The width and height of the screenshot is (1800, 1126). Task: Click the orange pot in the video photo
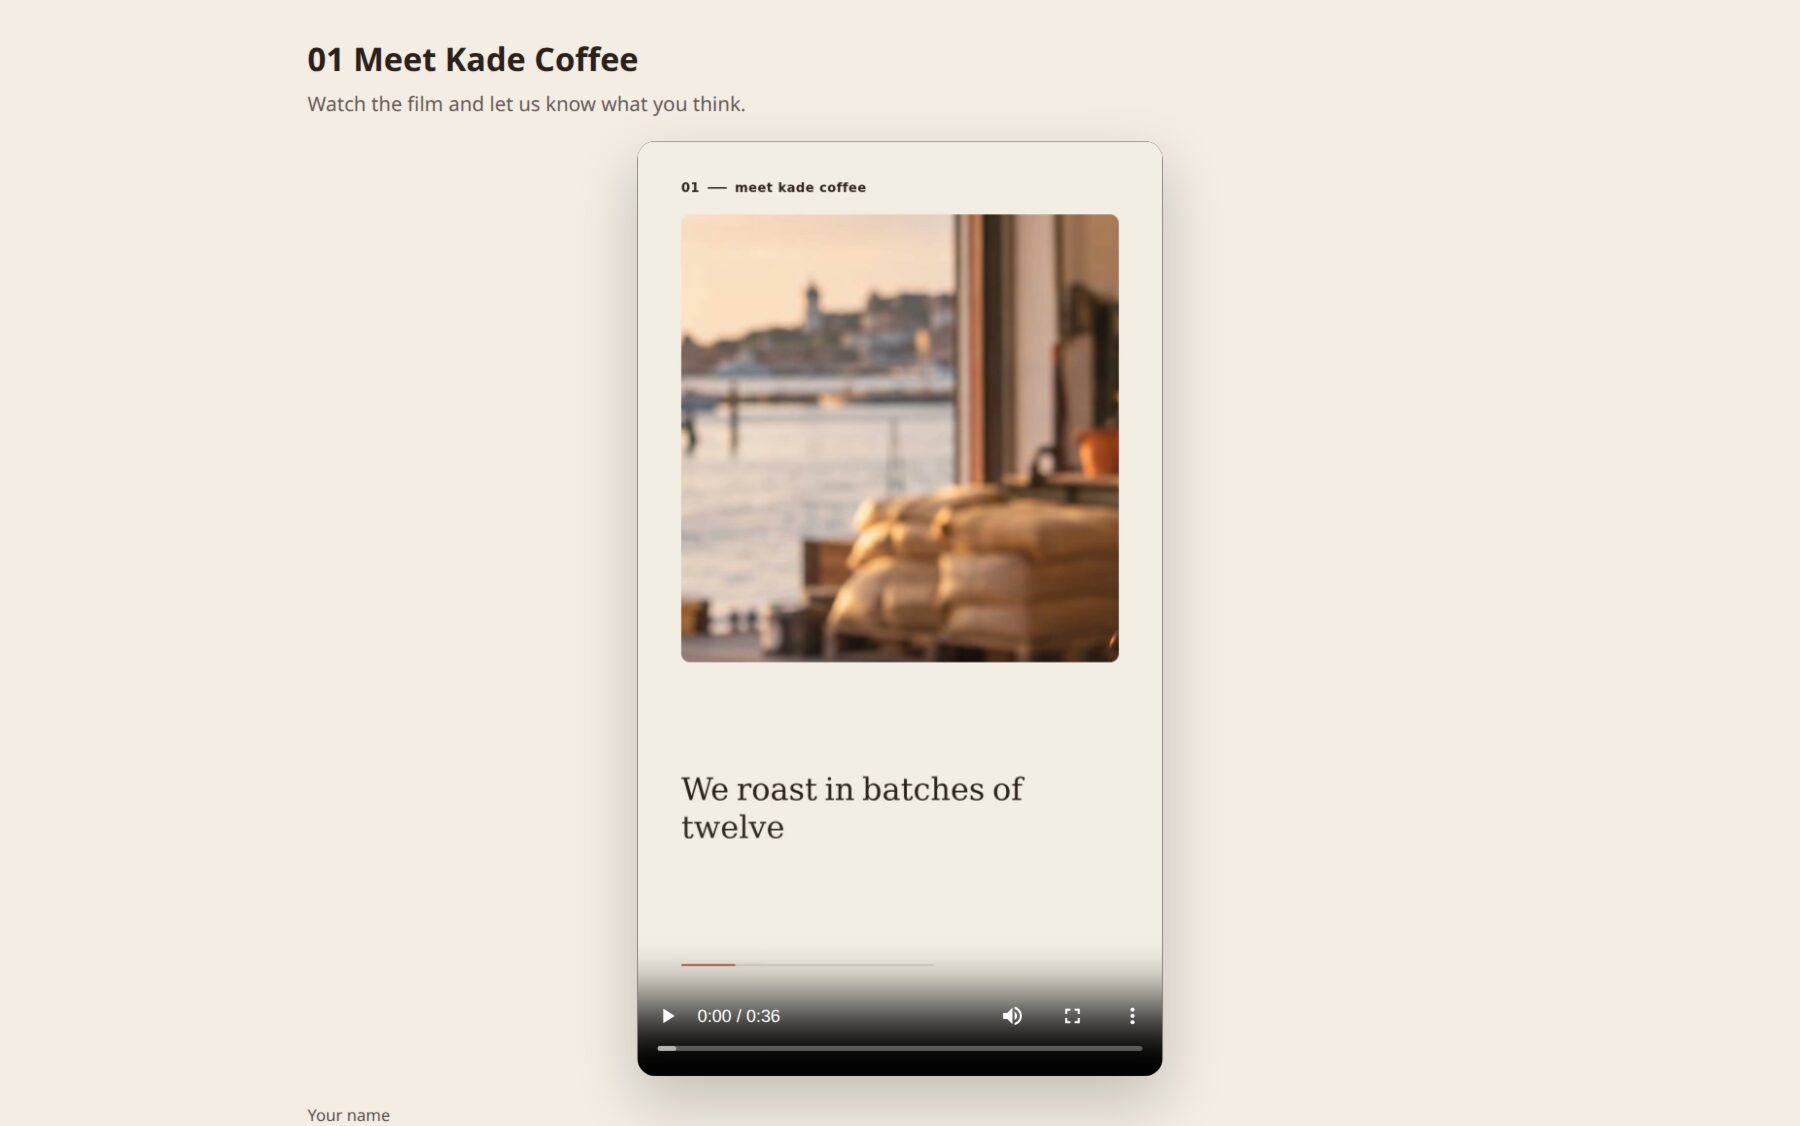[1098, 451]
